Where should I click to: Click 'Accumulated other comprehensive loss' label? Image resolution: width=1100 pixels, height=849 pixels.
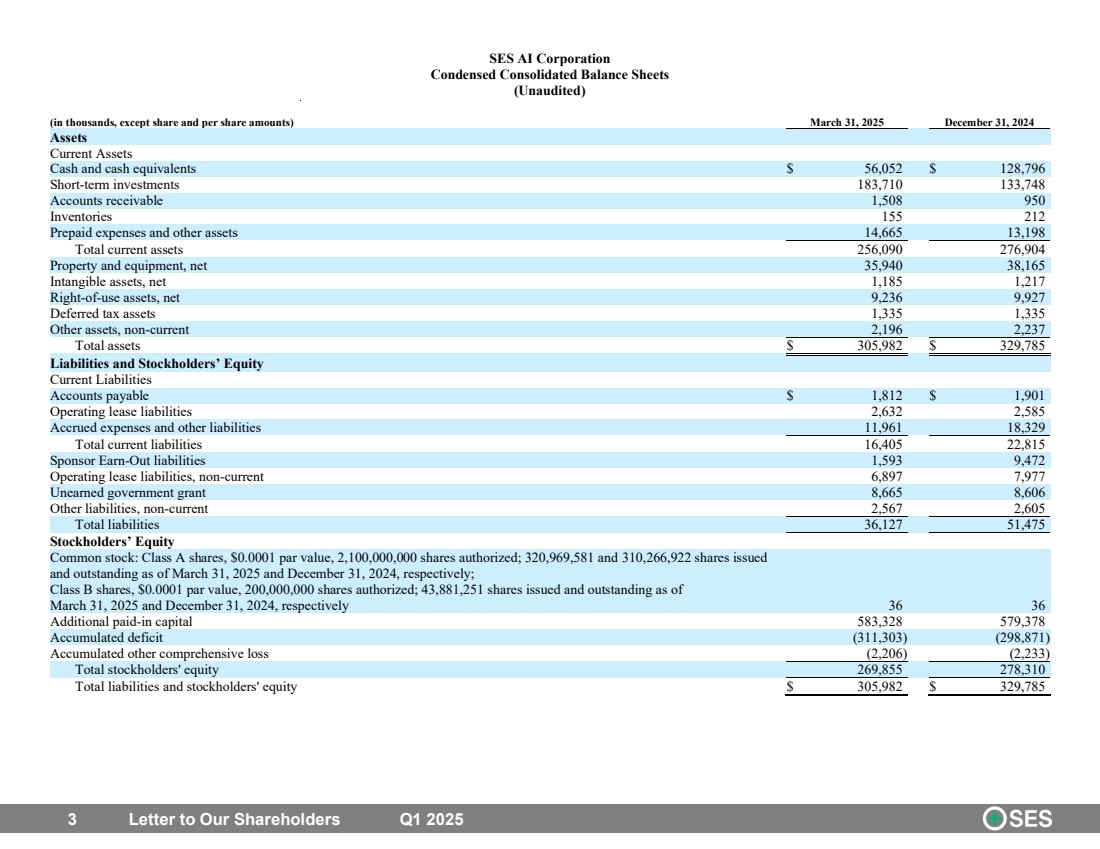click(159, 653)
